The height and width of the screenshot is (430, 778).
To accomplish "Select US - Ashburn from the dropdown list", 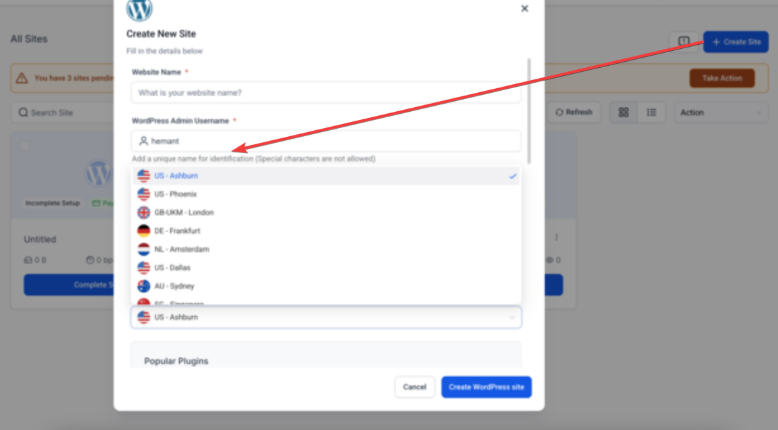I will point(326,176).
